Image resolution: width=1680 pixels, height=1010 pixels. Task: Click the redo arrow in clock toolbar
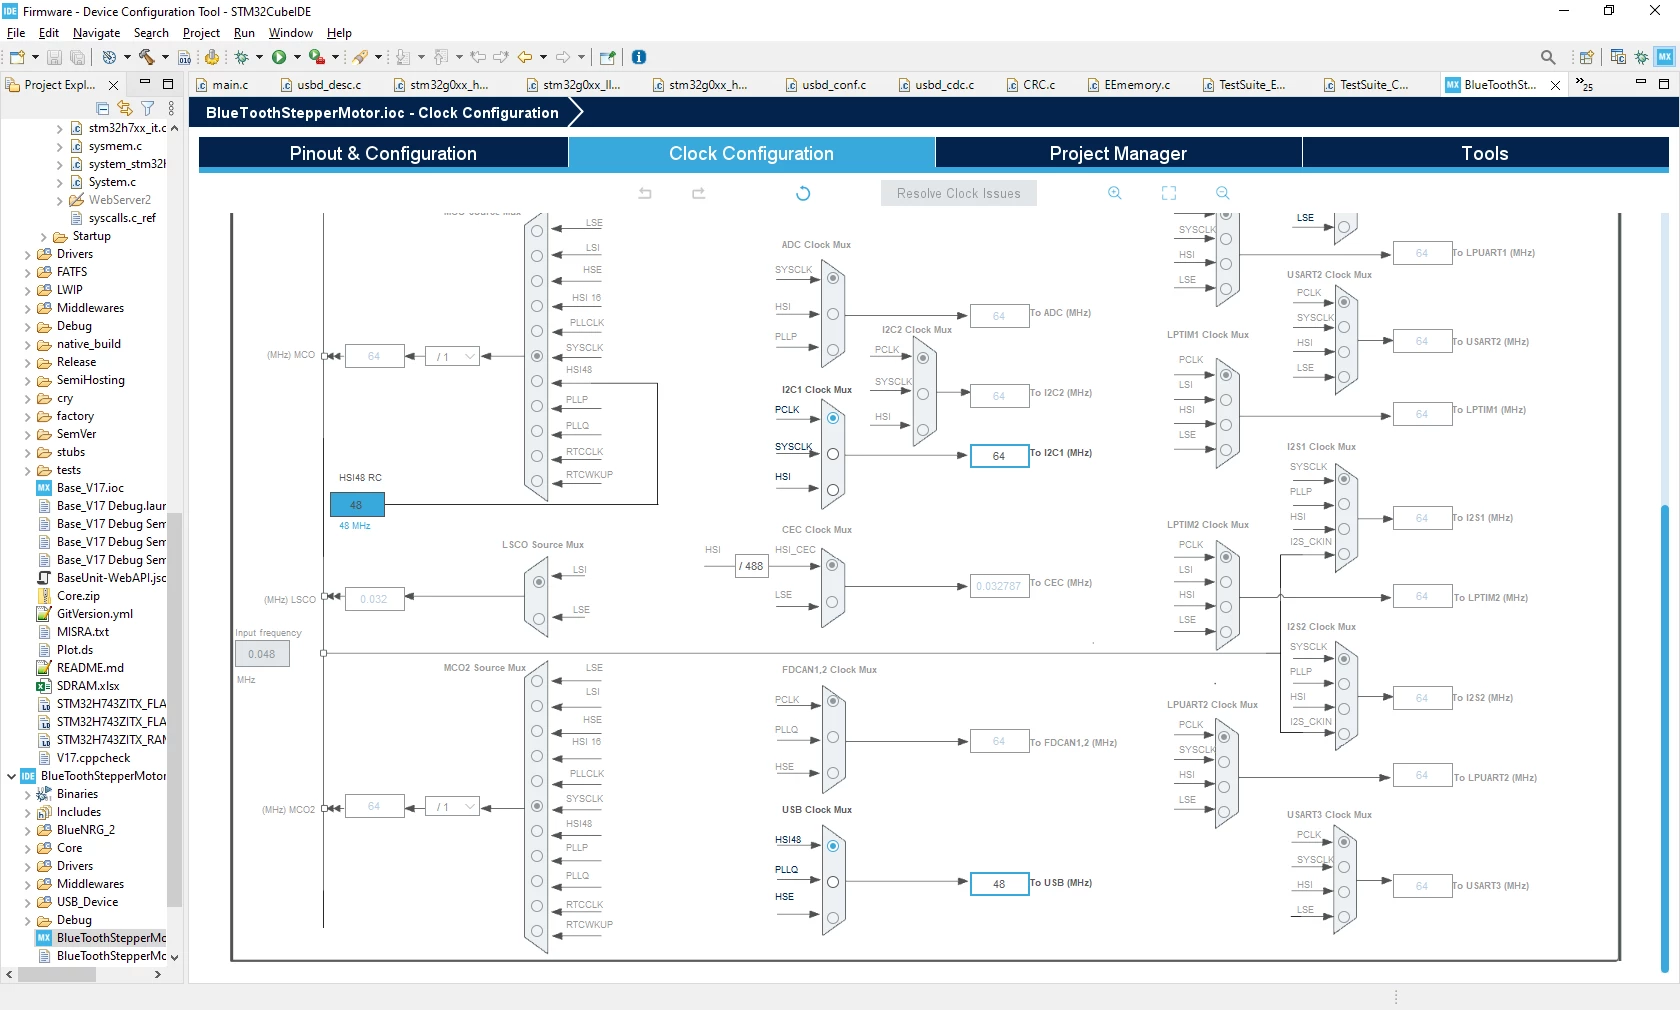pyautogui.click(x=699, y=193)
